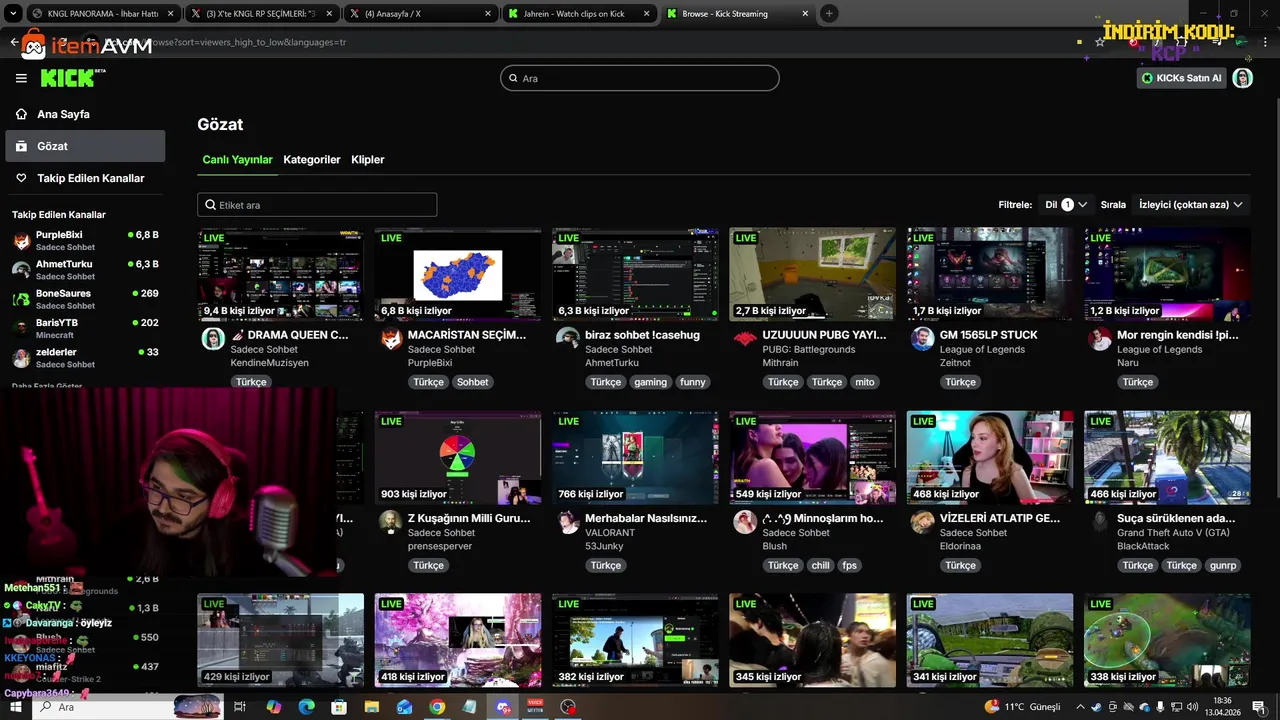Click Mithrain's red wing avatar icon
Viewport: 1280px width, 720px height.
pos(745,338)
